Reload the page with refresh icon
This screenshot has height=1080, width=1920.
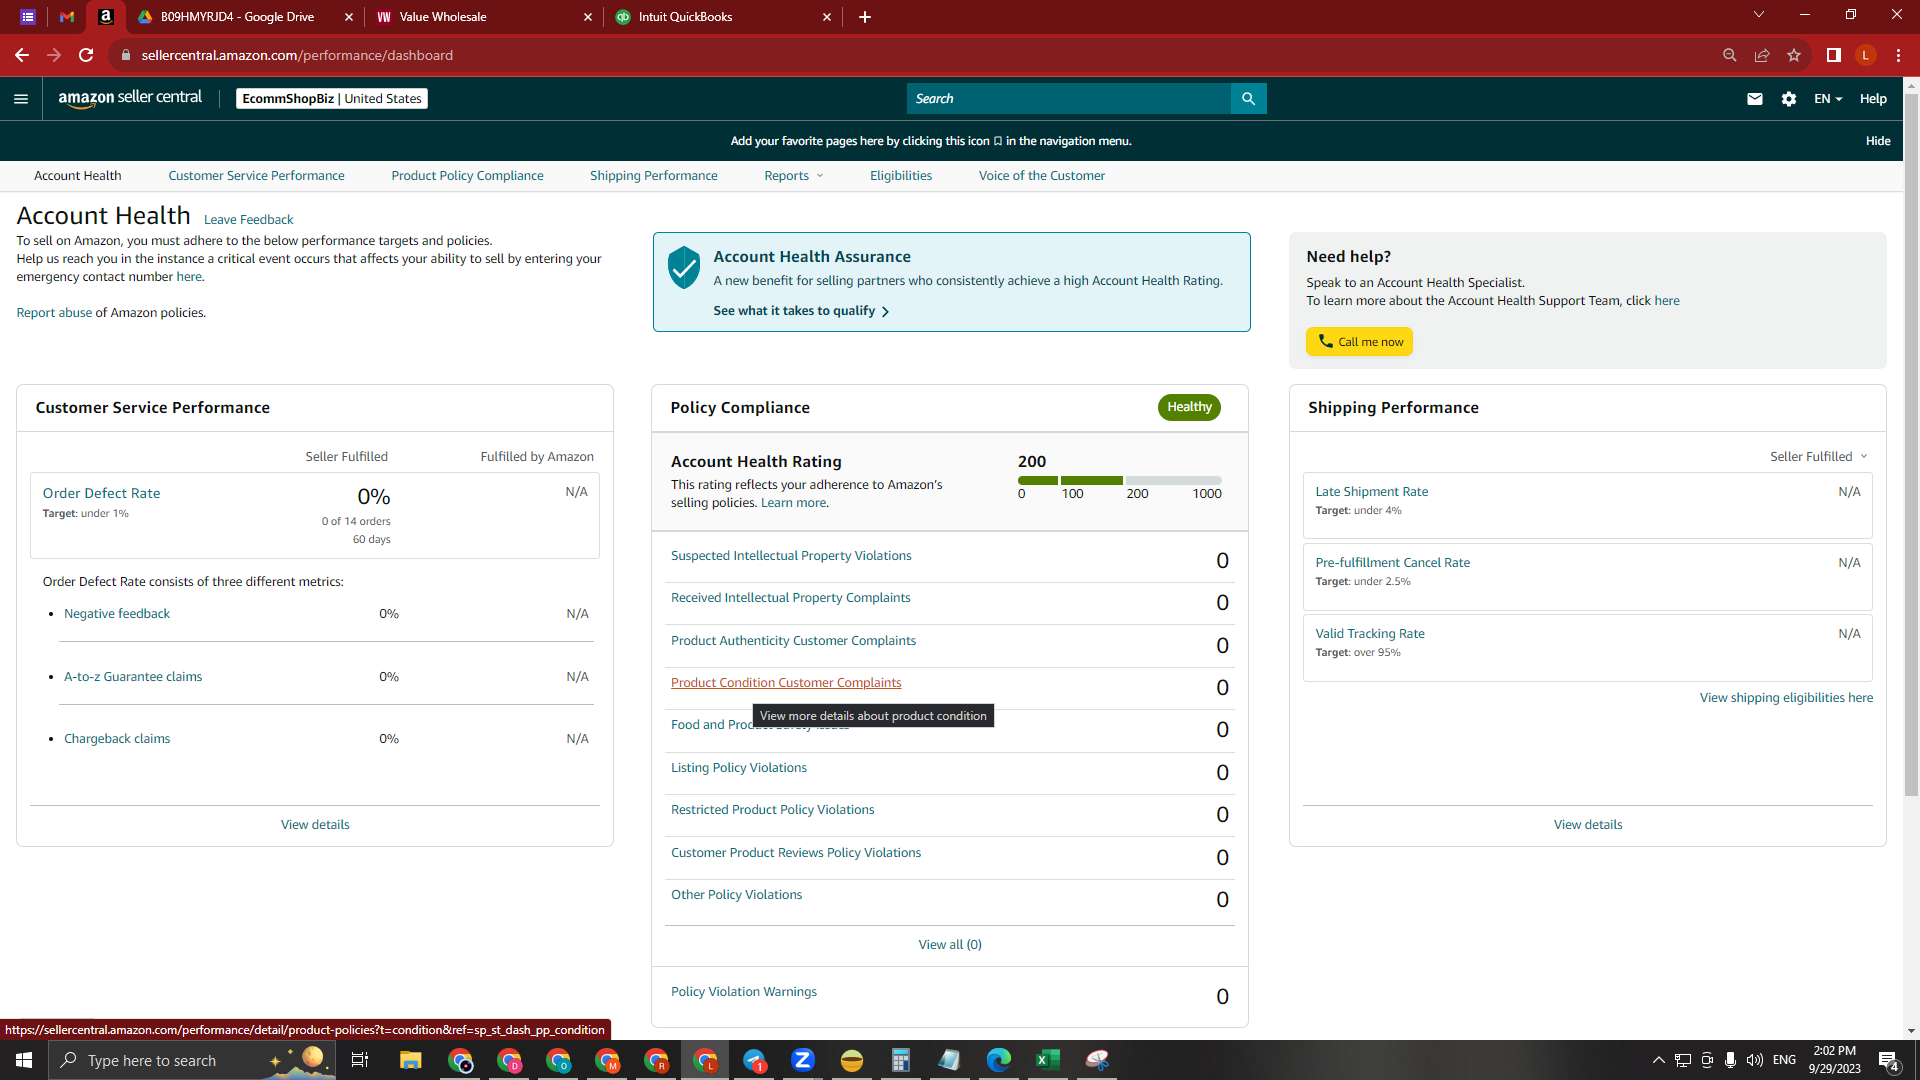(86, 55)
